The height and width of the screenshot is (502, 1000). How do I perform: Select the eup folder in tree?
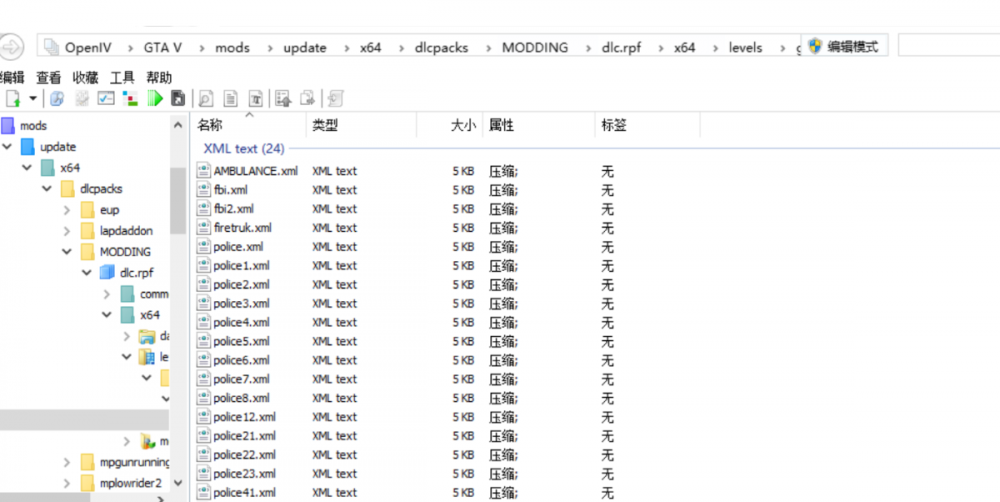[110, 210]
